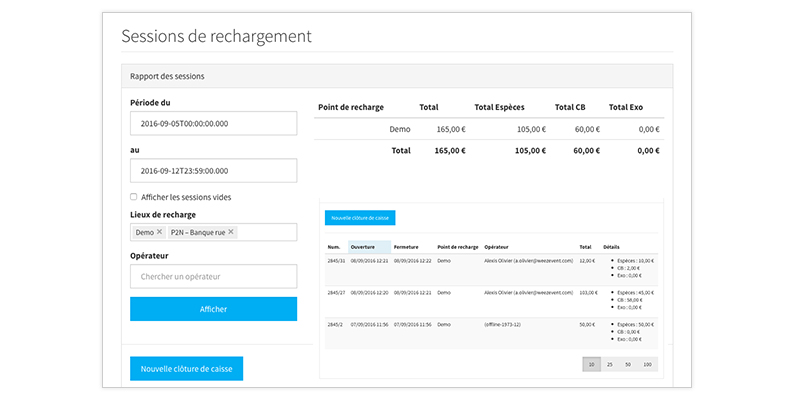Show 100 sessions per page
Screen dimensions: 800x400
tap(647, 364)
